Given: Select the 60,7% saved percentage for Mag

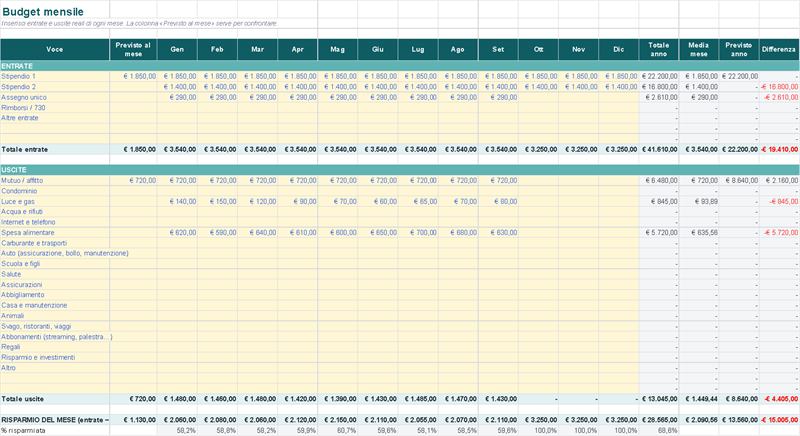Looking at the screenshot, I should coord(346,430).
